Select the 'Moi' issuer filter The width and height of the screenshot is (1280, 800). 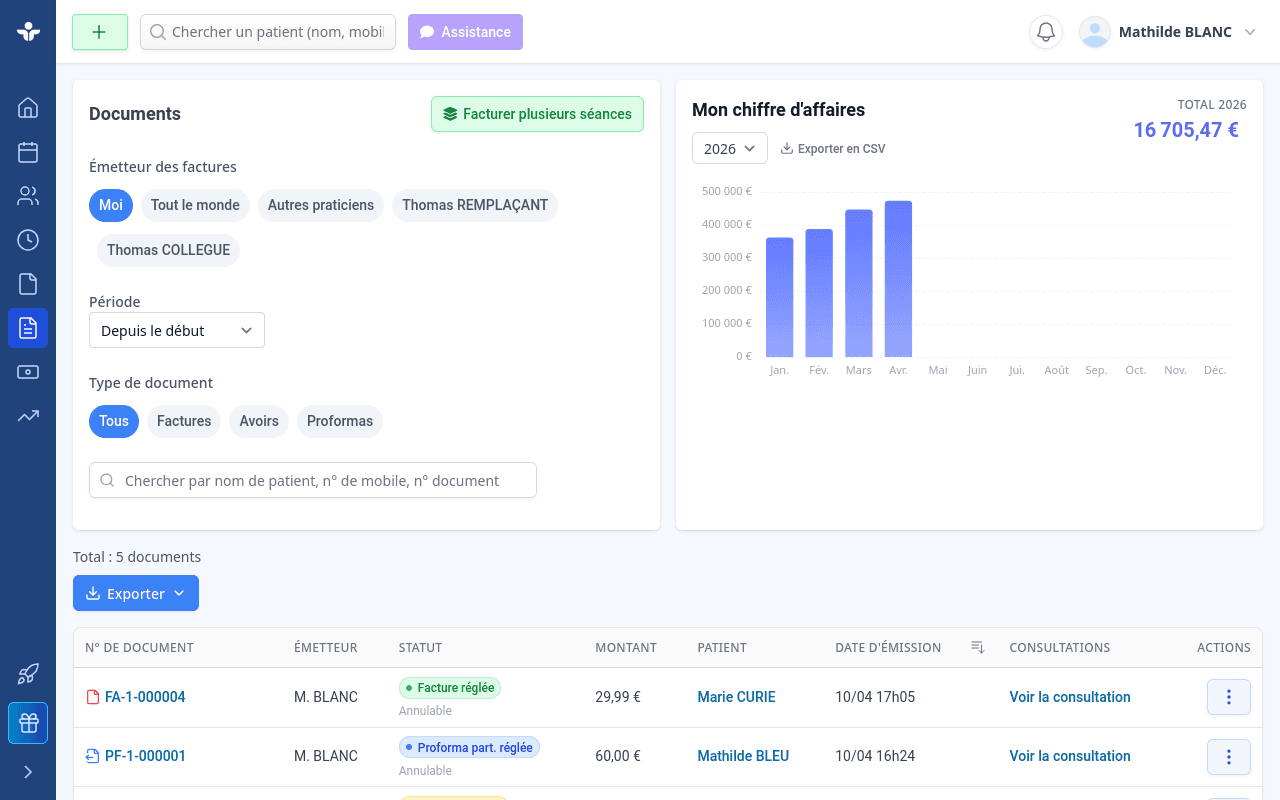point(111,205)
